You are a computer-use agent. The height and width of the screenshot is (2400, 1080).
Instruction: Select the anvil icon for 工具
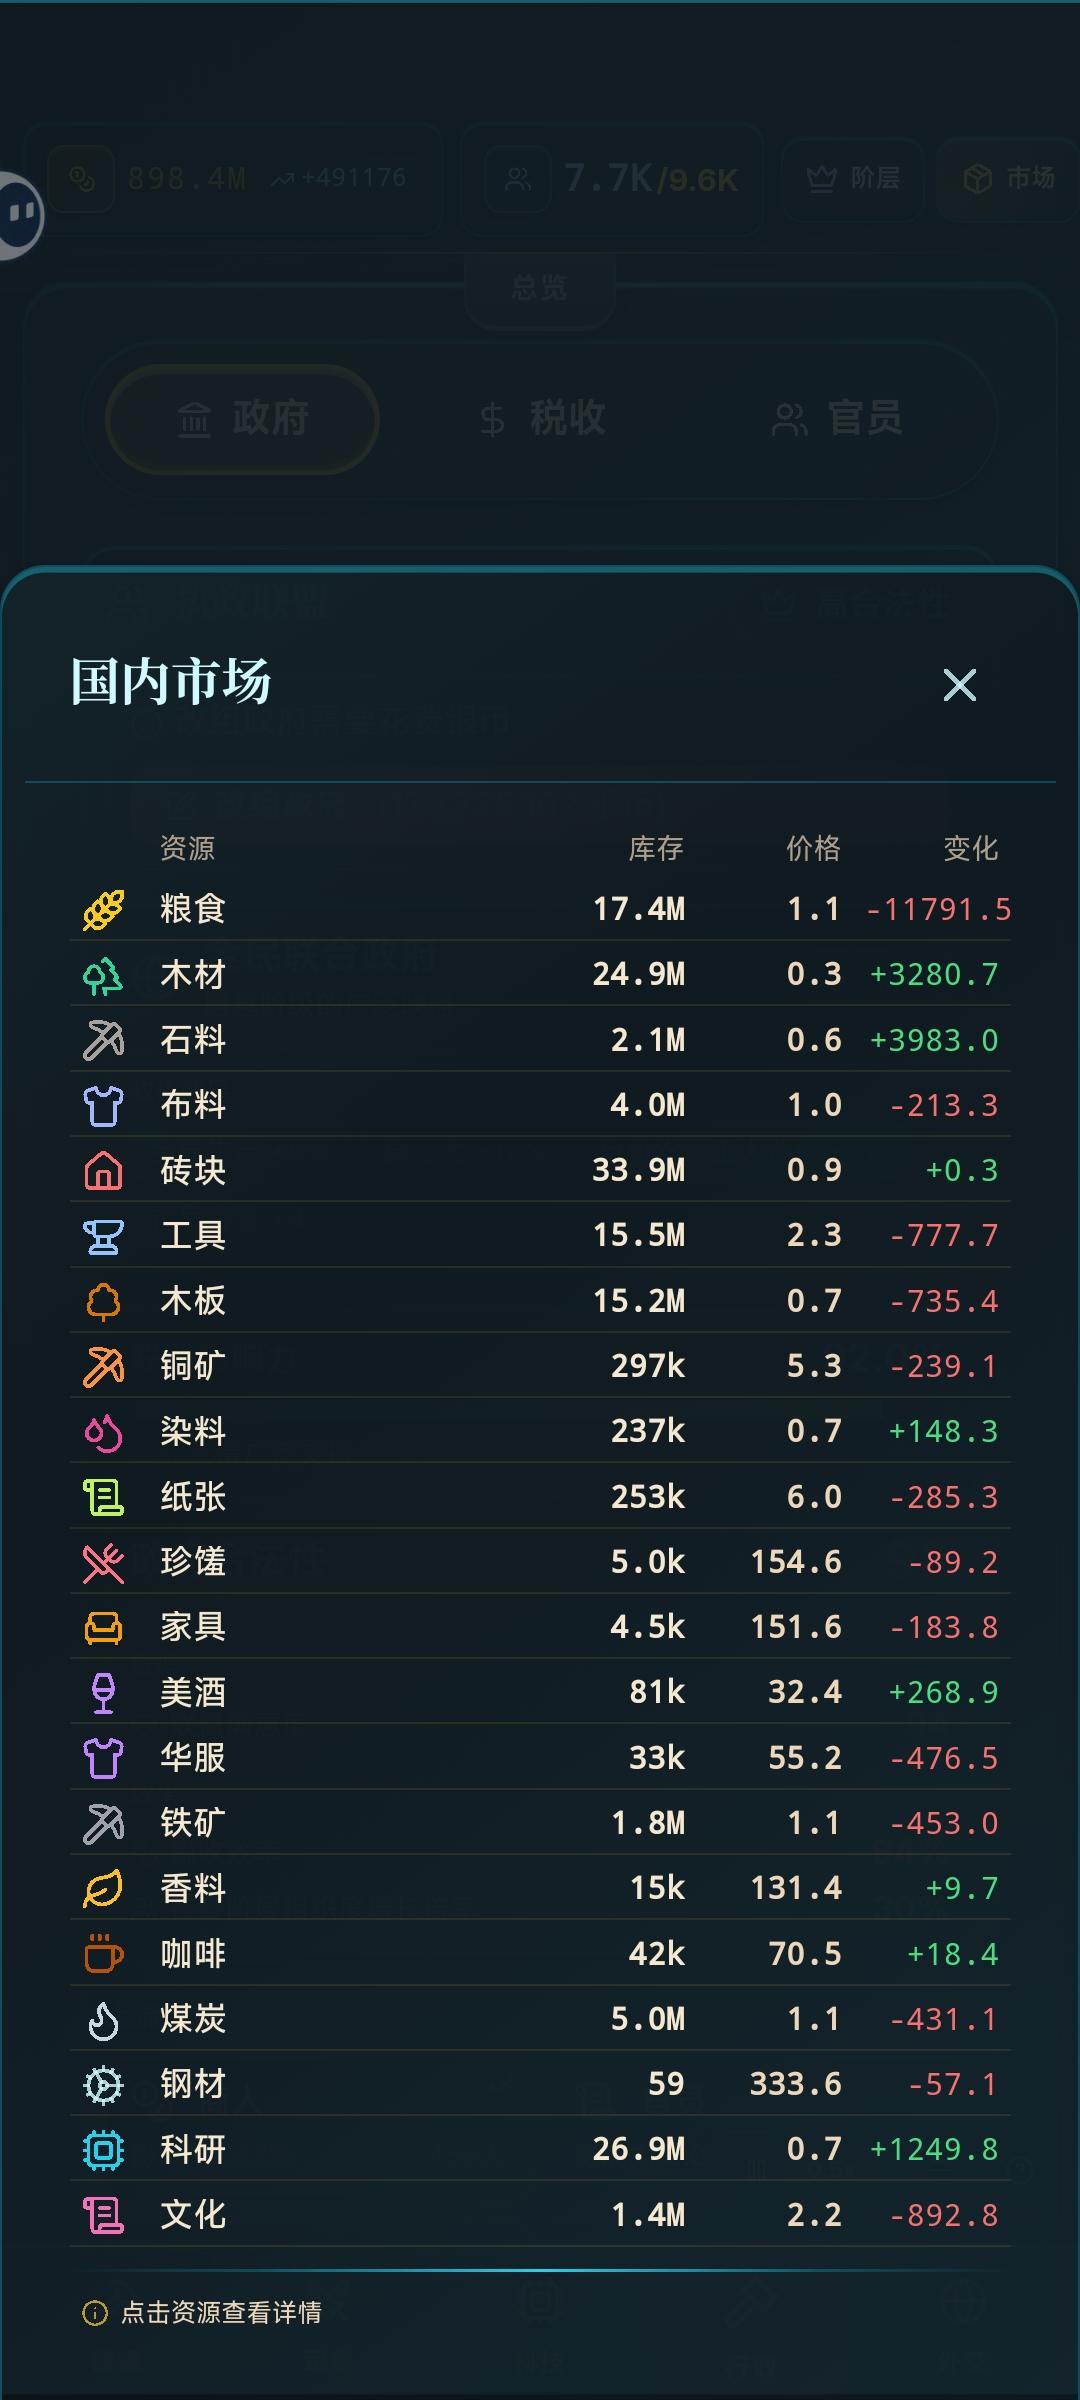[103, 1236]
